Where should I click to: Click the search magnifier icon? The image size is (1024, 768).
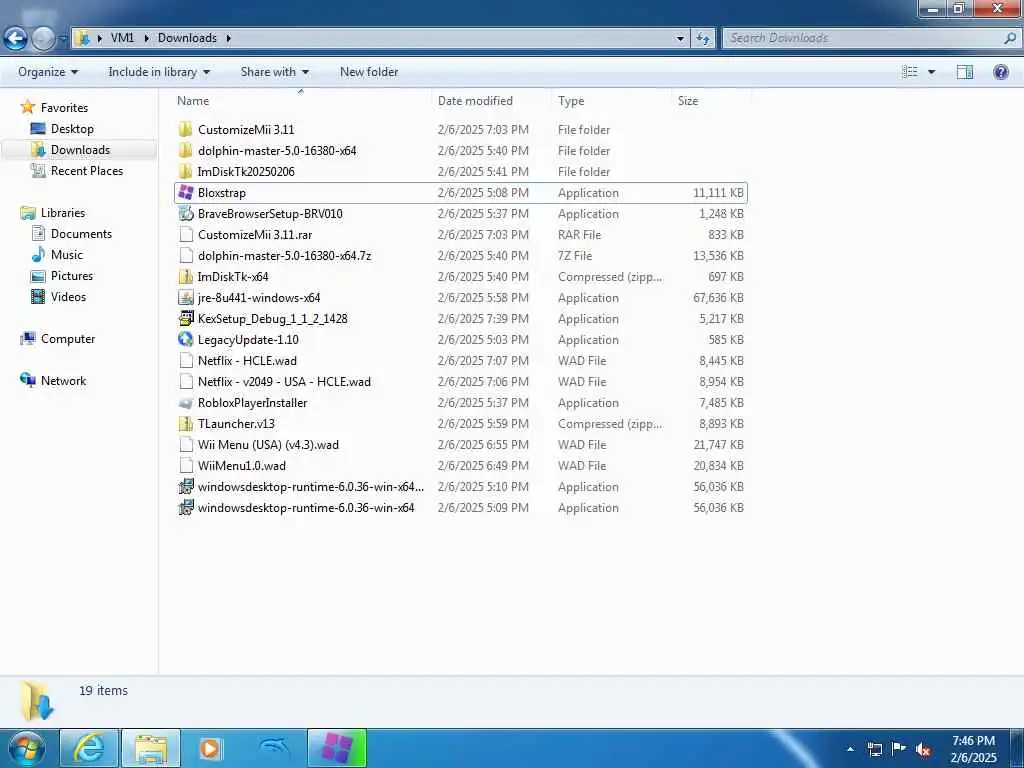tap(1010, 38)
